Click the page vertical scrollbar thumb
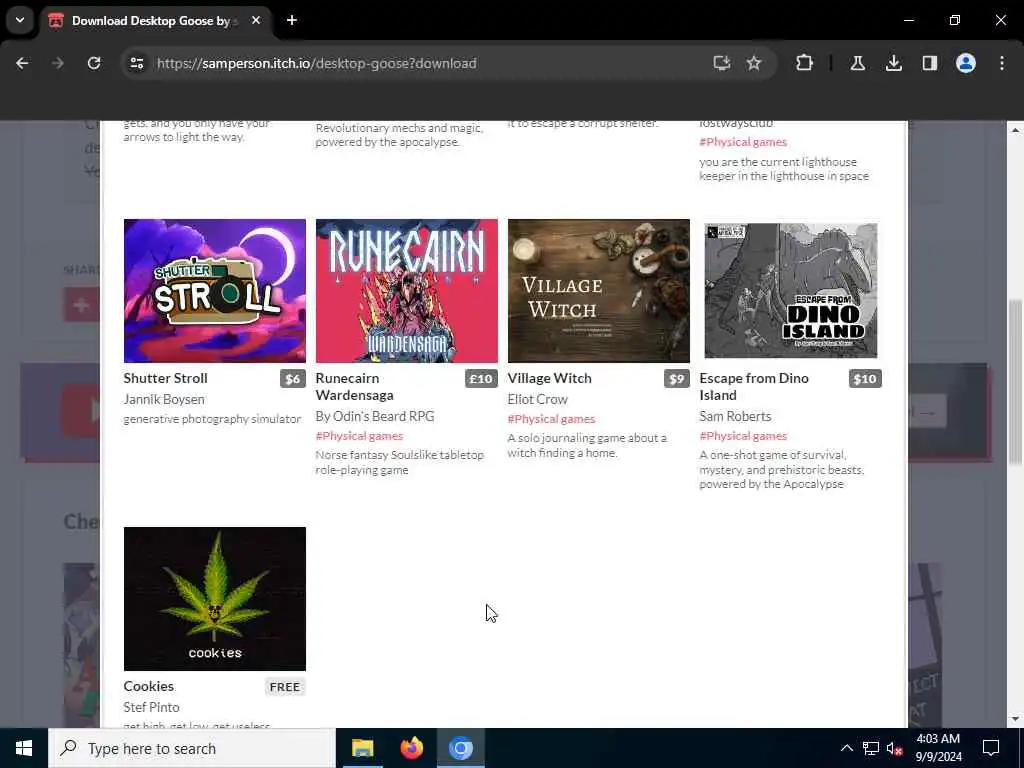The height and width of the screenshot is (768, 1024). tap(1015, 382)
